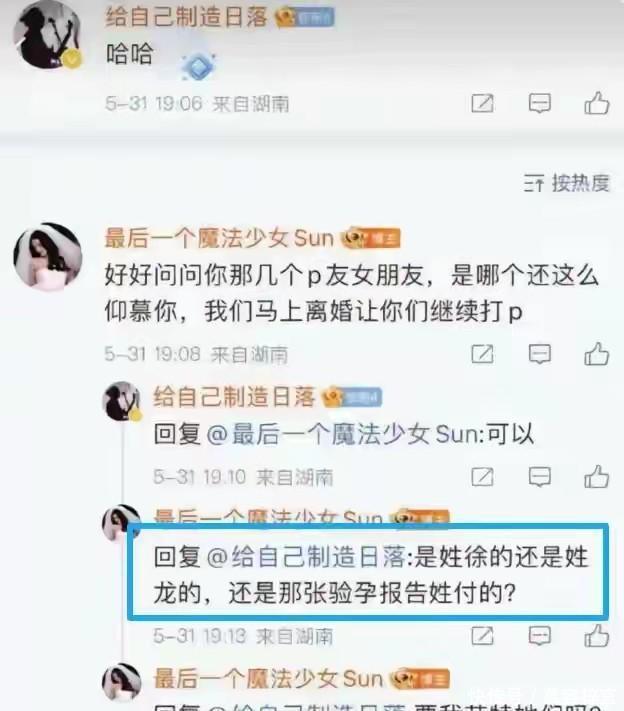The height and width of the screenshot is (711, 624).
Task: Comment on the 可以 reply at 19:10
Action: 540,477
